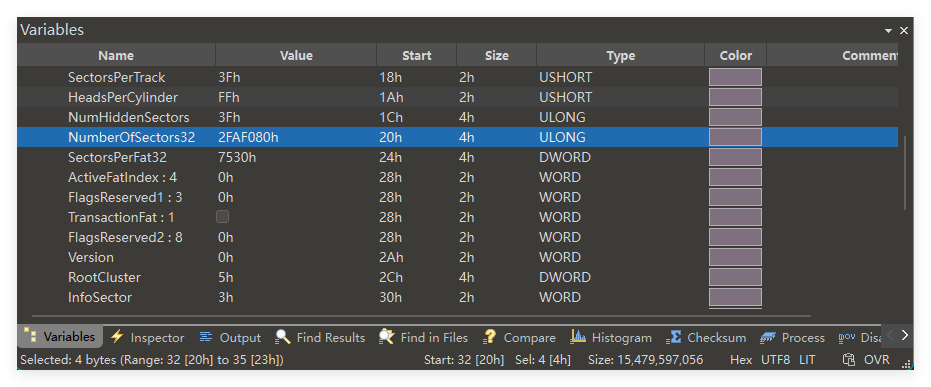Click color swatch for RootCluster row
This screenshot has height=387, width=931.
735,277
